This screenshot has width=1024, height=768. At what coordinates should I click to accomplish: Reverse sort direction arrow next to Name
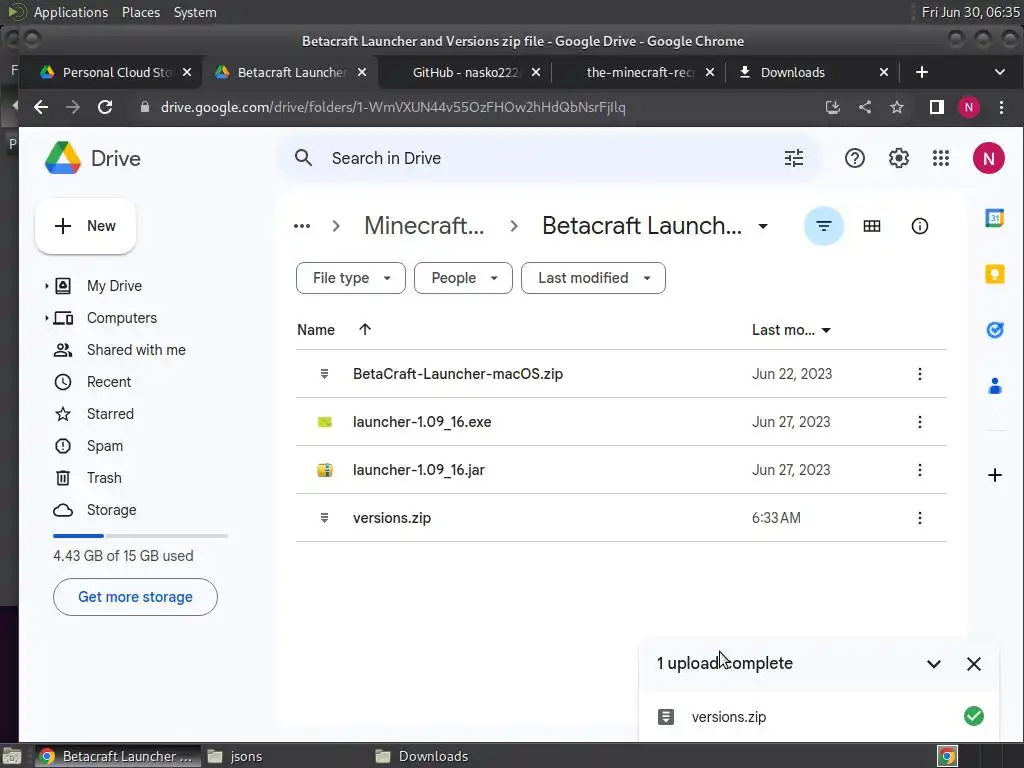point(365,329)
